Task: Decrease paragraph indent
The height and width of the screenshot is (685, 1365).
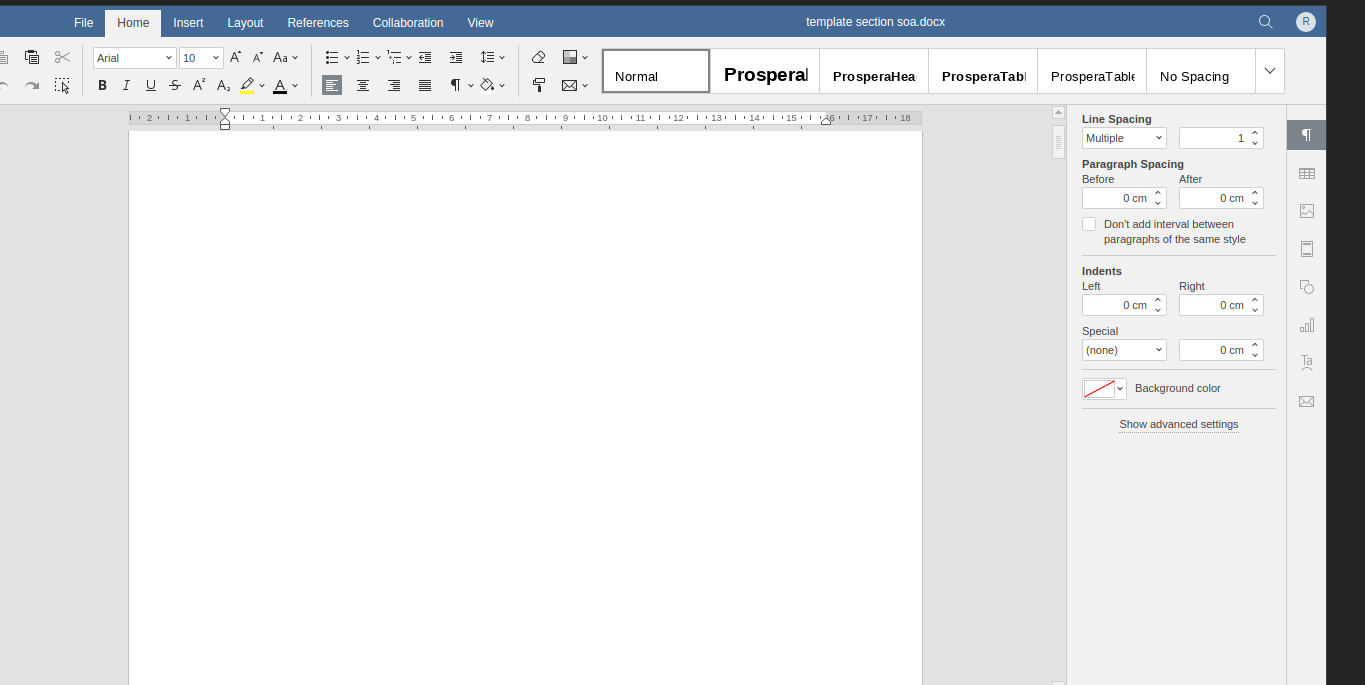Action: pos(425,58)
